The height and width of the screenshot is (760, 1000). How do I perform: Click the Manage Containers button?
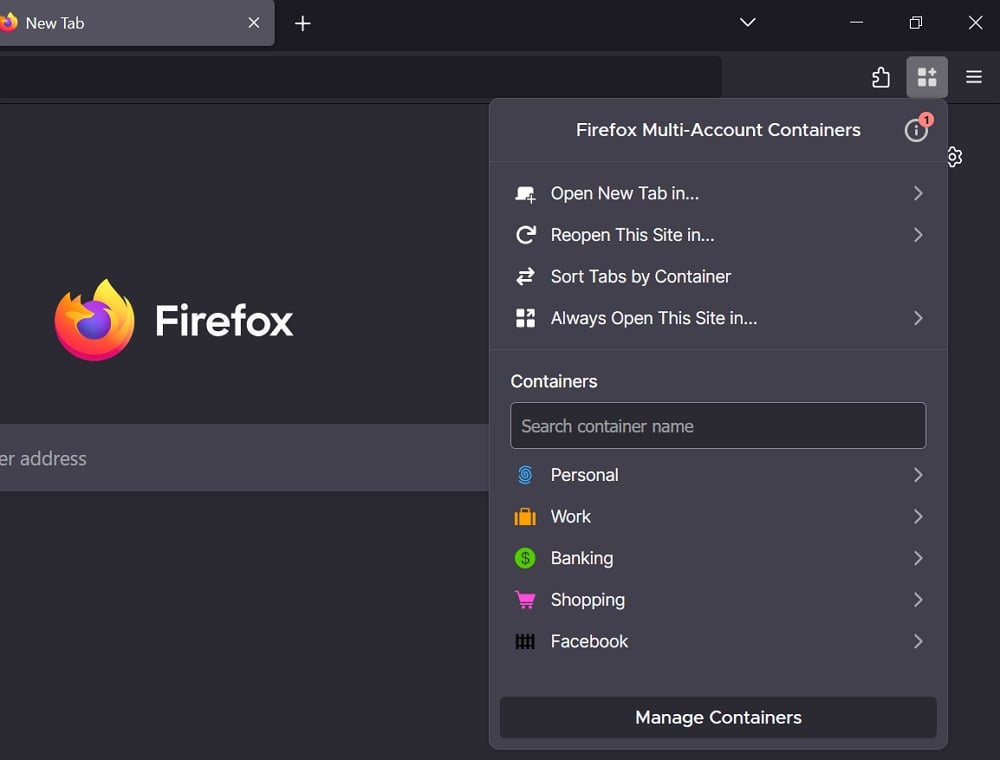(x=718, y=718)
